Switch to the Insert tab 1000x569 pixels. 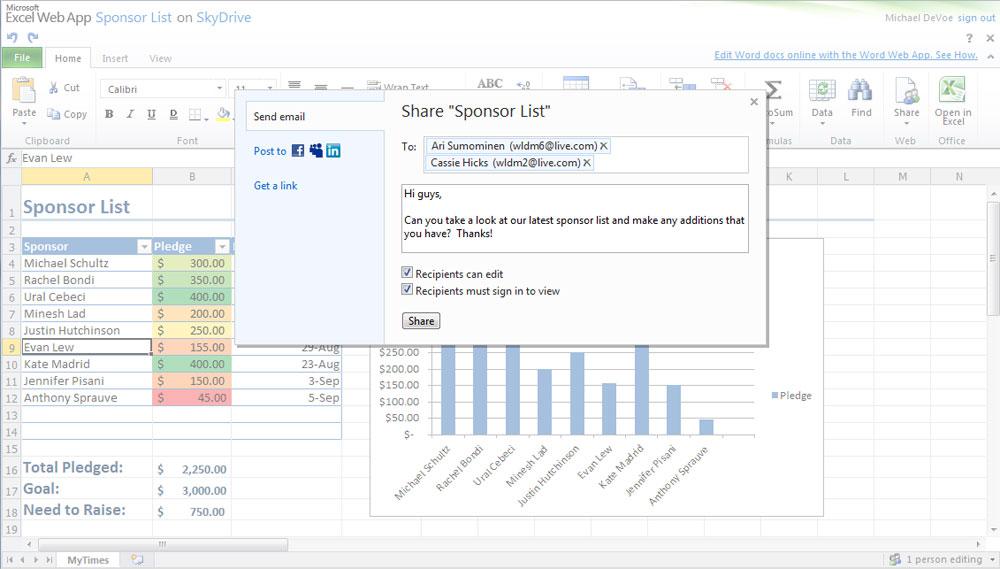[x=115, y=58]
